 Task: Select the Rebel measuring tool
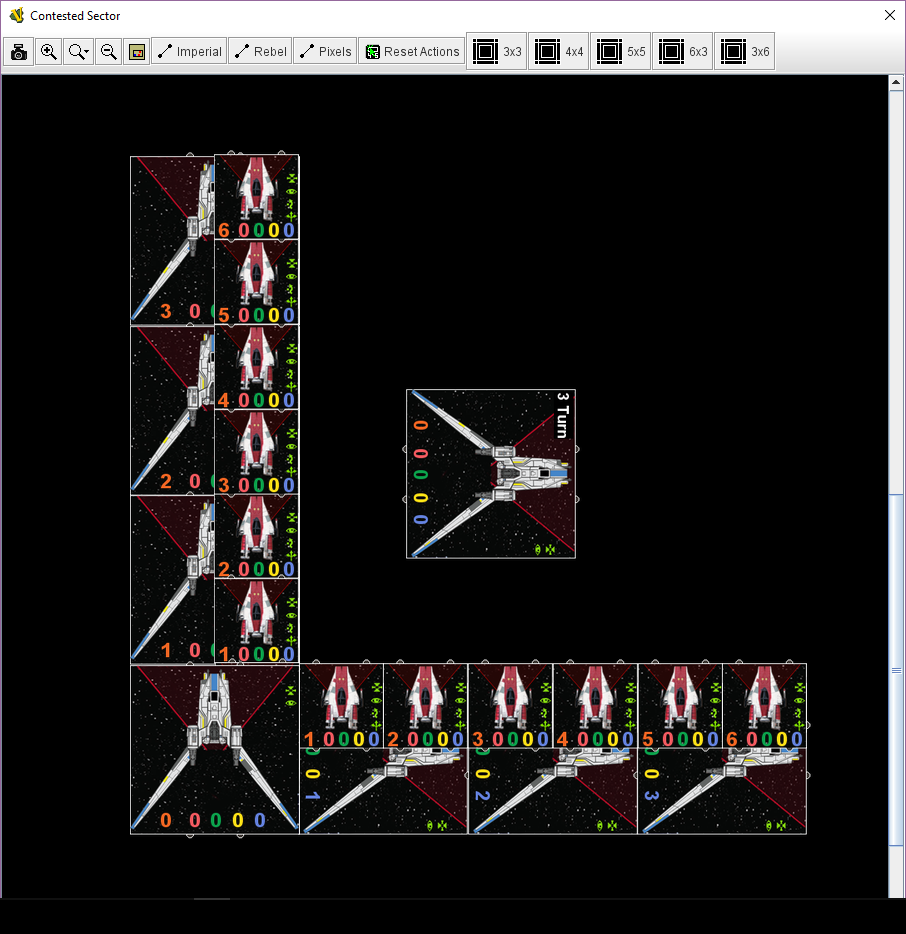coord(259,51)
